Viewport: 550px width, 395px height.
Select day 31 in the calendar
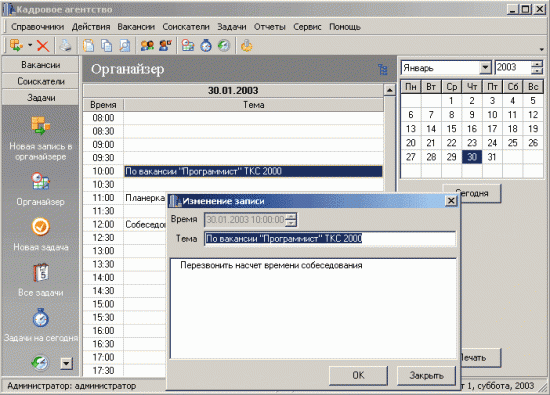(x=492, y=157)
